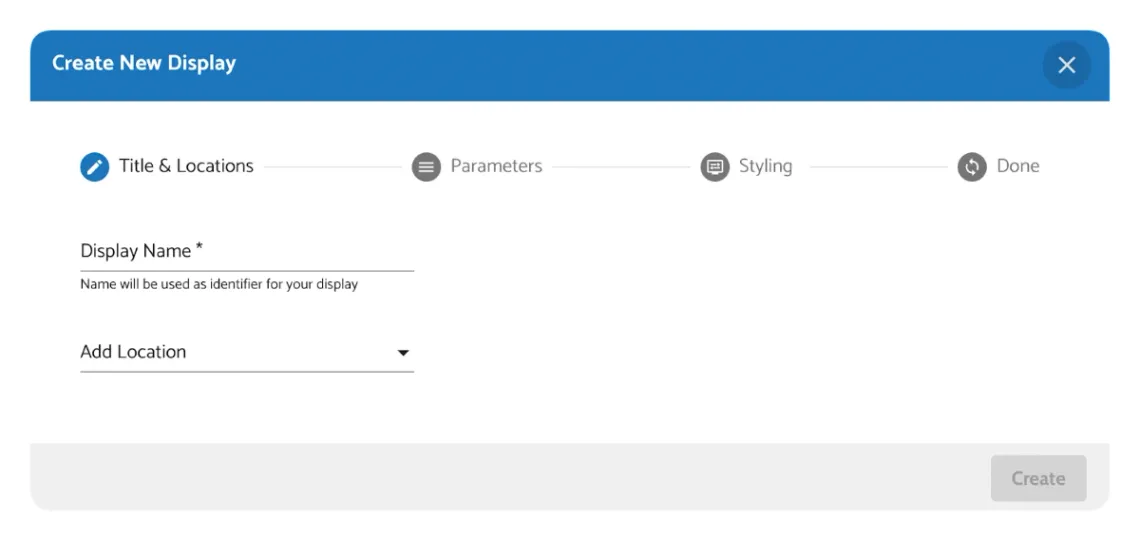The height and width of the screenshot is (541, 1140).
Task: Click the display name helper text
Action: 219,285
